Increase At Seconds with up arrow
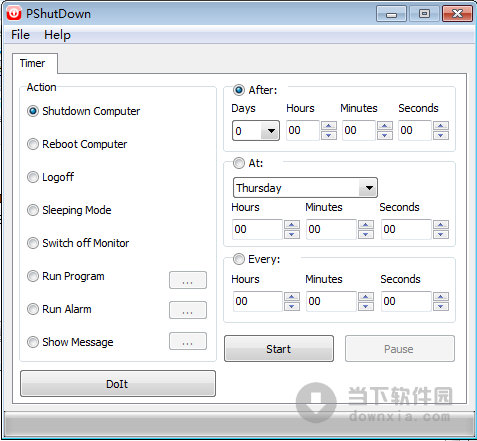477x441 pixels. (441, 225)
